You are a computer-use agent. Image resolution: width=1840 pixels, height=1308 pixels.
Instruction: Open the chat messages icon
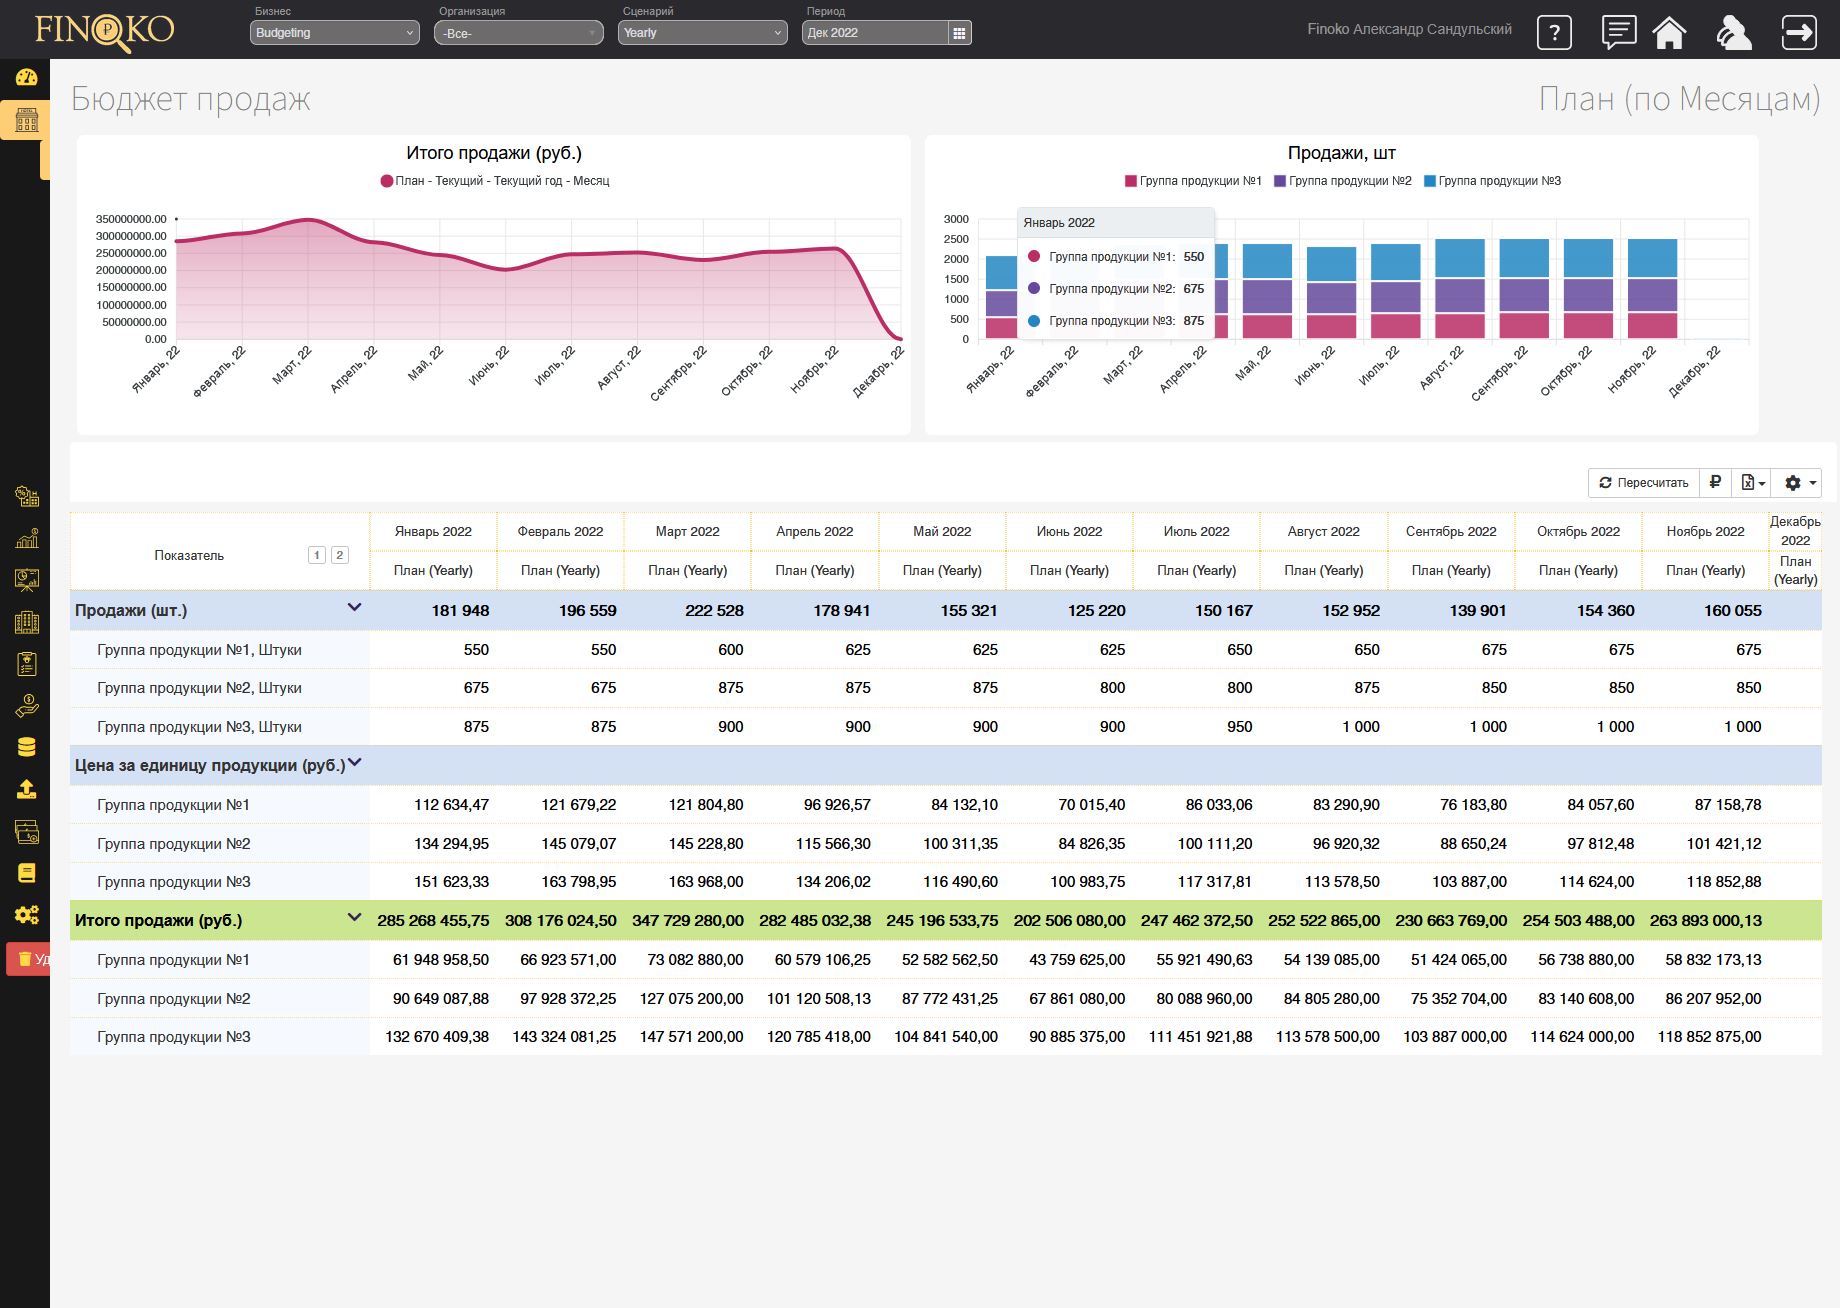click(x=1618, y=32)
